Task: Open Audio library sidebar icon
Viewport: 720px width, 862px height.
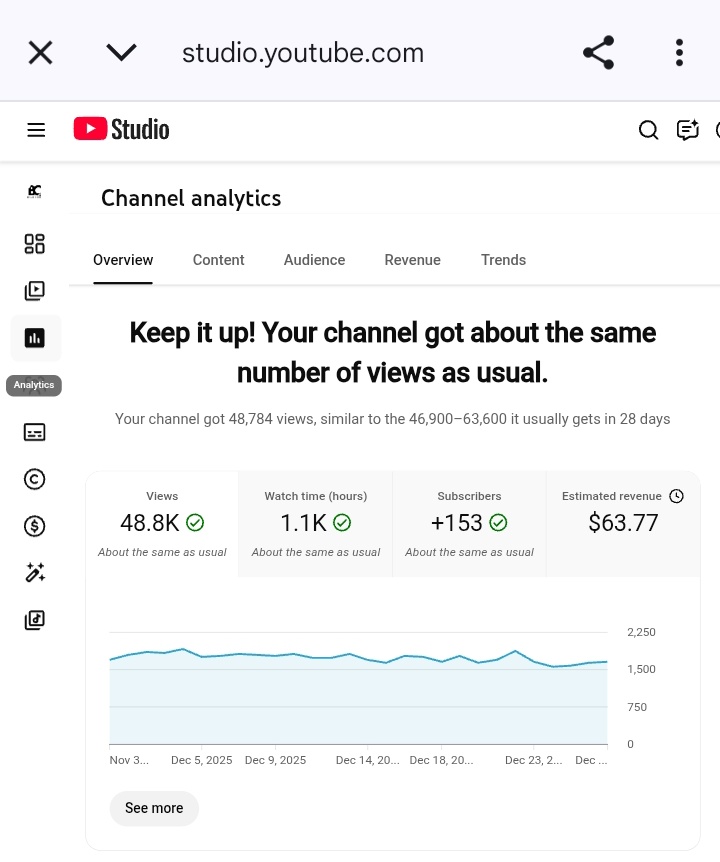Action: coord(35,620)
